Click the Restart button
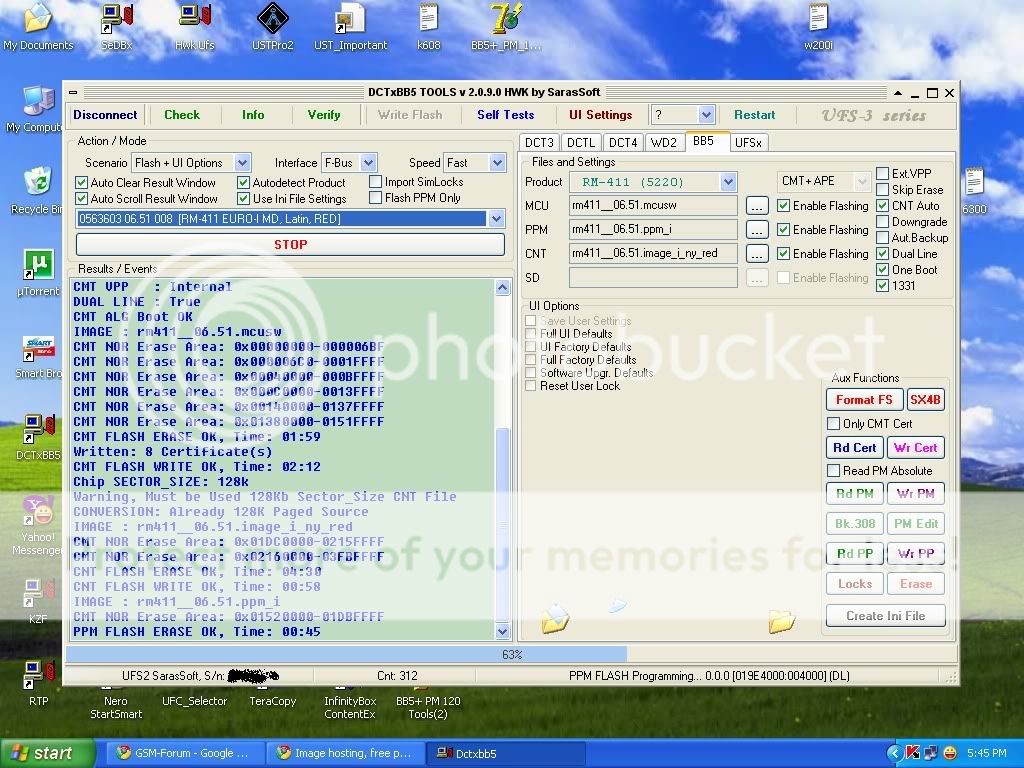The image size is (1024, 768). coord(754,115)
